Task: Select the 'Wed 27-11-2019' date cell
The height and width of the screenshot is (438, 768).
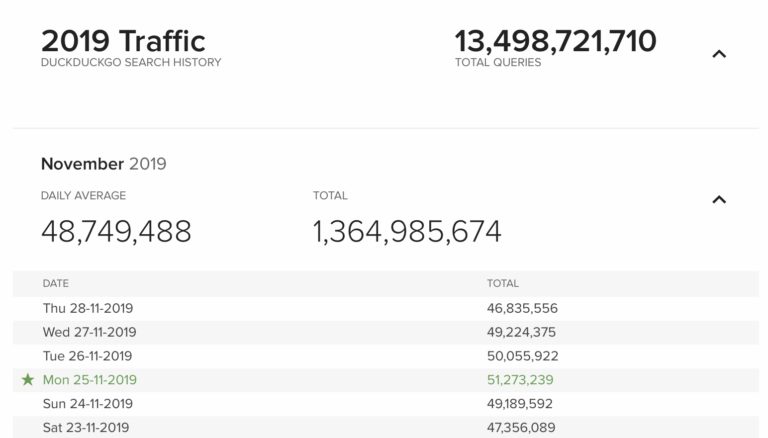Action: [89, 332]
